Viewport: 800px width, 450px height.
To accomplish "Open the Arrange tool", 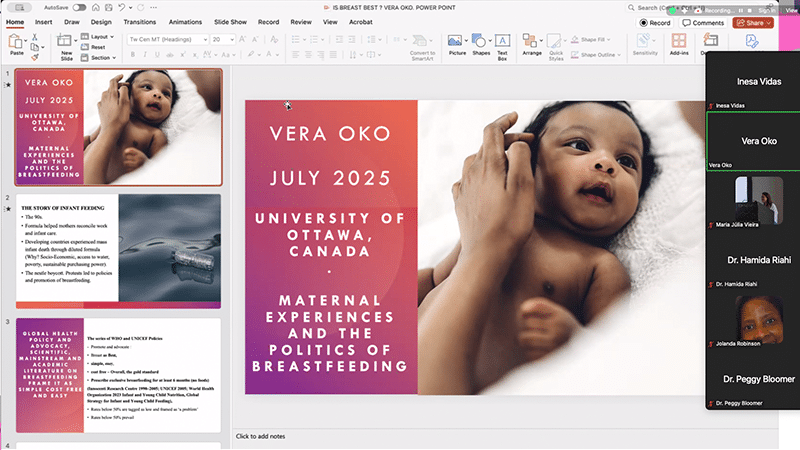I will tap(532, 42).
